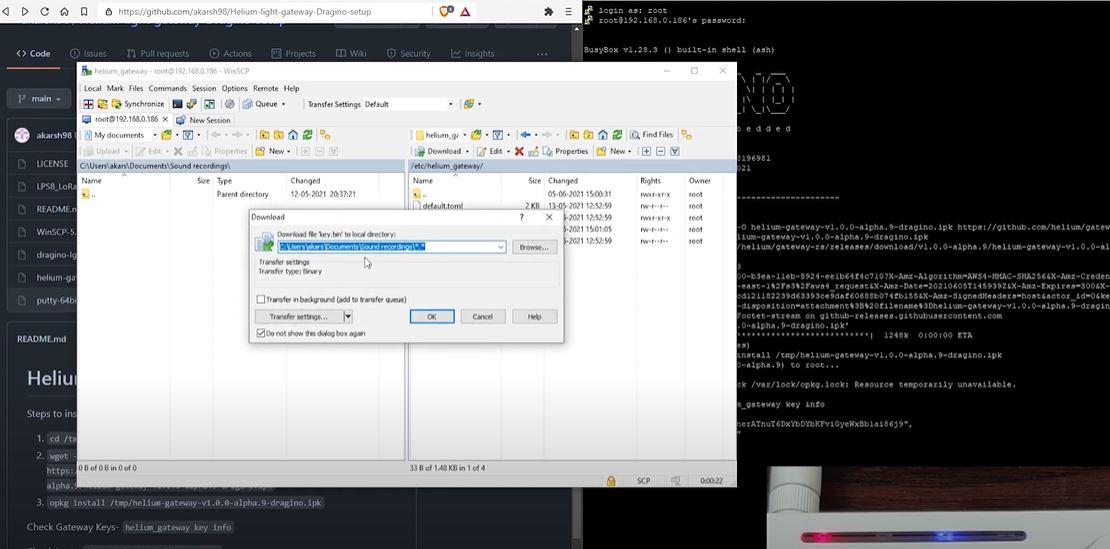Go to local home directory icon

294,134
